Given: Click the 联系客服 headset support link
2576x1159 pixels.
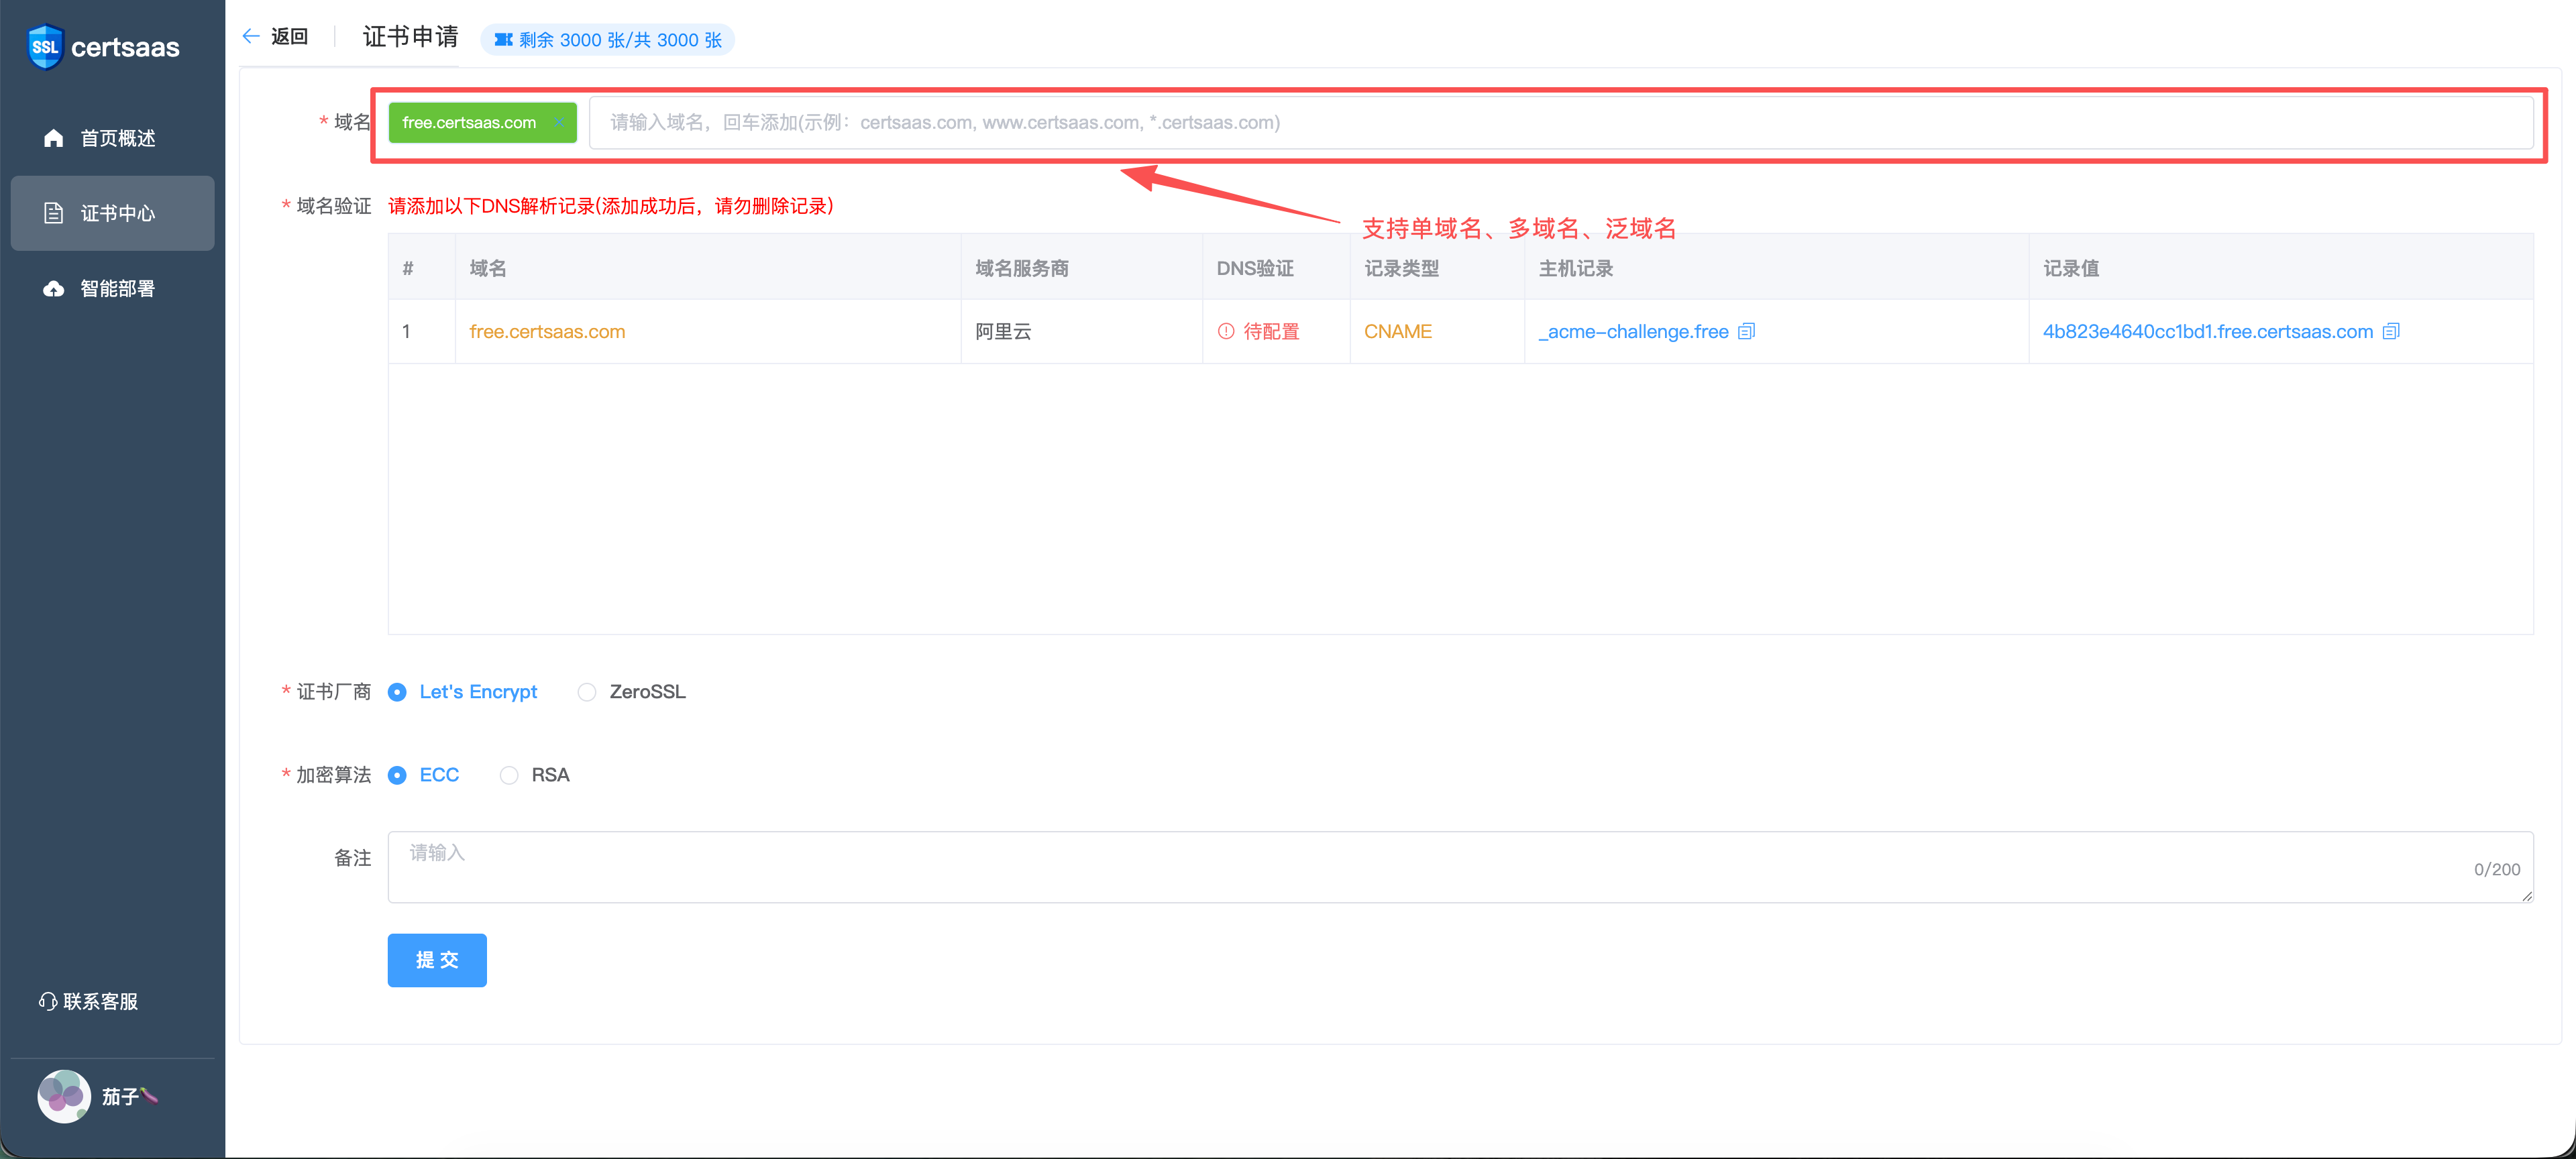Looking at the screenshot, I should click(88, 1001).
